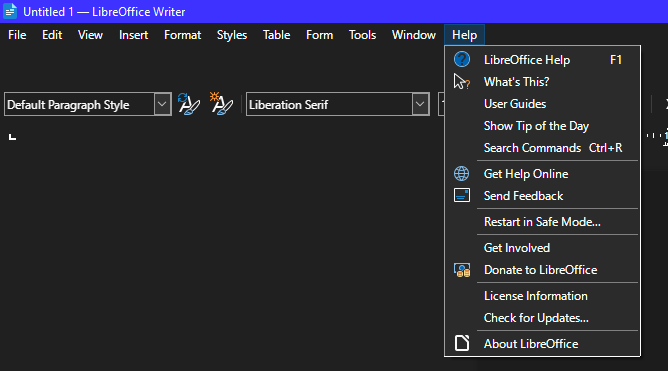Viewport: 668px width, 371px height.
Task: Open the View menu
Action: pyautogui.click(x=90, y=35)
